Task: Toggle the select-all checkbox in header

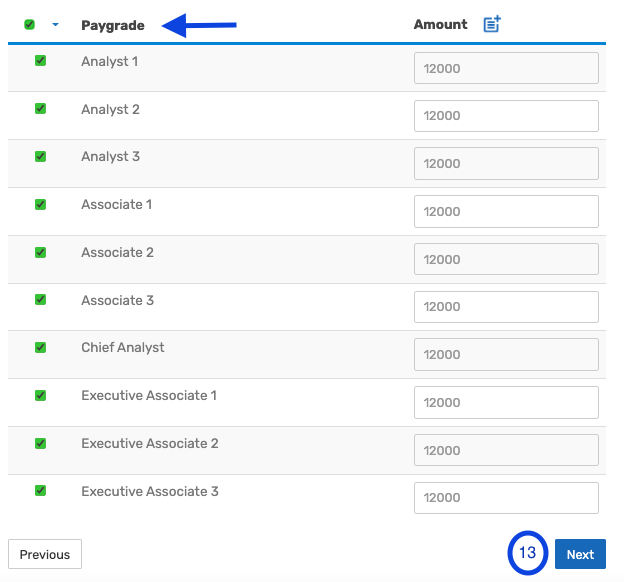Action: tap(29, 25)
